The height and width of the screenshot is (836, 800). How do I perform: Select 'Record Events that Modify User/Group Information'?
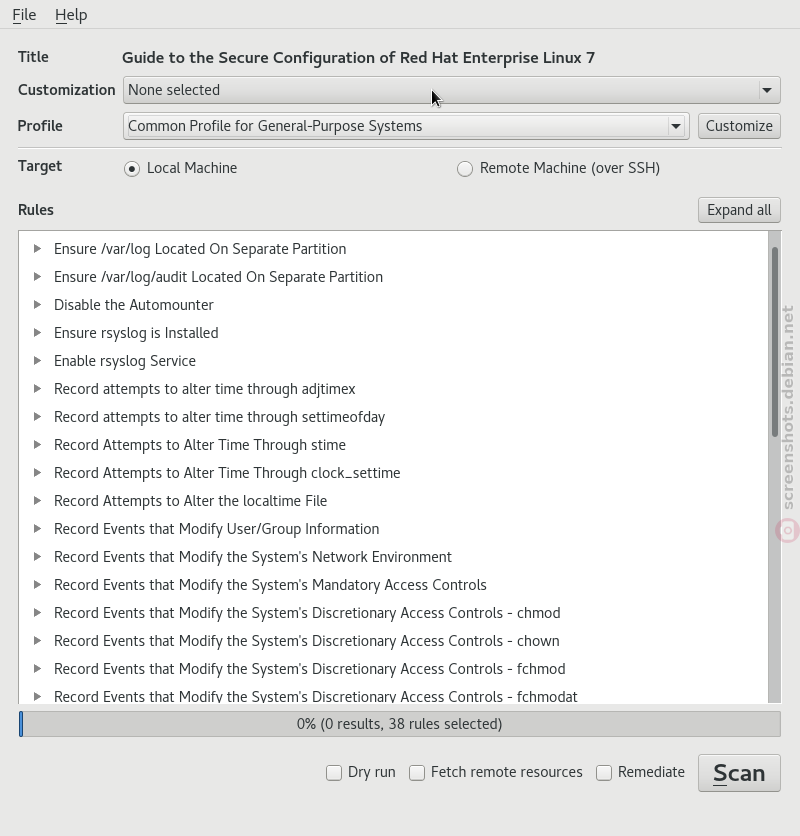[217, 529]
